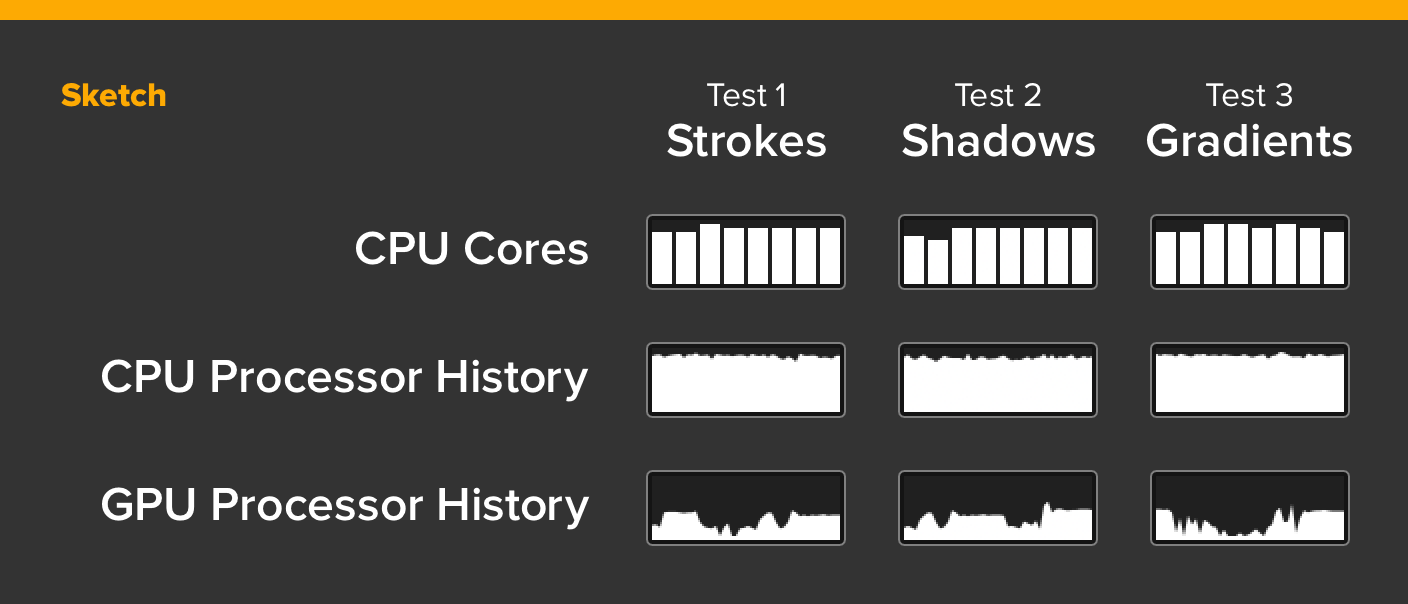Click the CPU Cores graph for Strokes
This screenshot has width=1408, height=604.
tap(746, 252)
